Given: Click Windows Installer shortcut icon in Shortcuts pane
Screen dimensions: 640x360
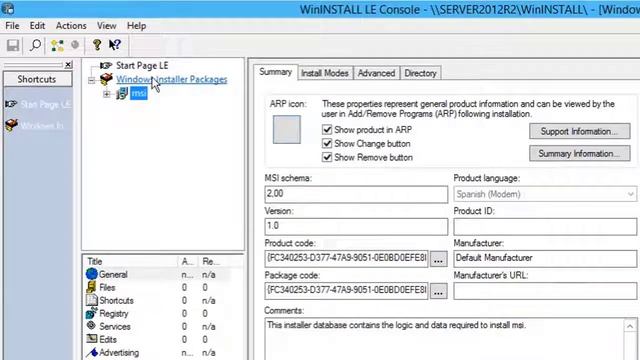Looking at the screenshot, I should [11, 125].
